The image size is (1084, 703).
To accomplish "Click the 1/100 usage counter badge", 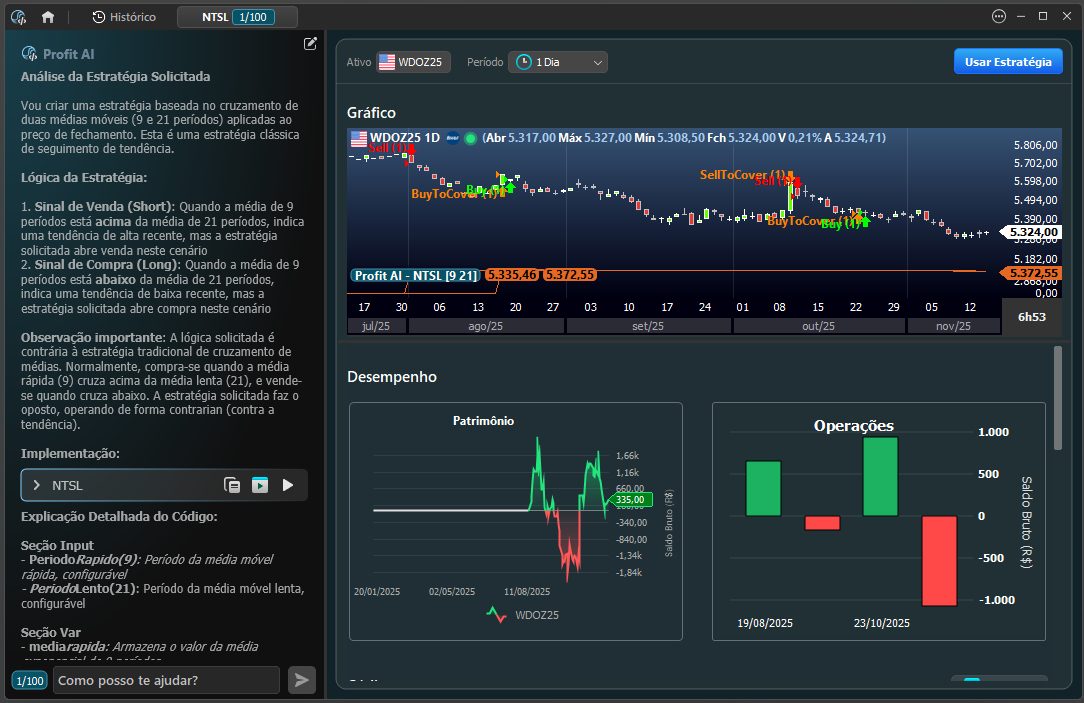I will pos(30,681).
